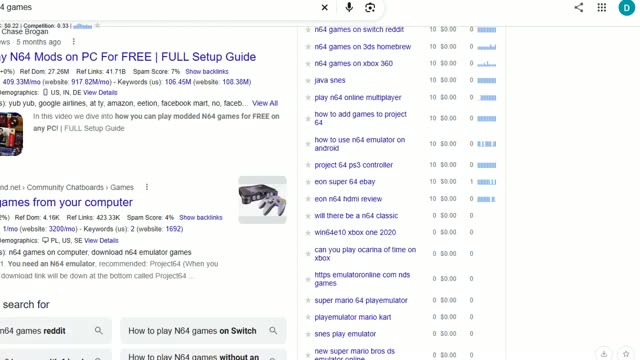Star the 'java snes' keyword
Screen dimensions: 640x360
308,80
